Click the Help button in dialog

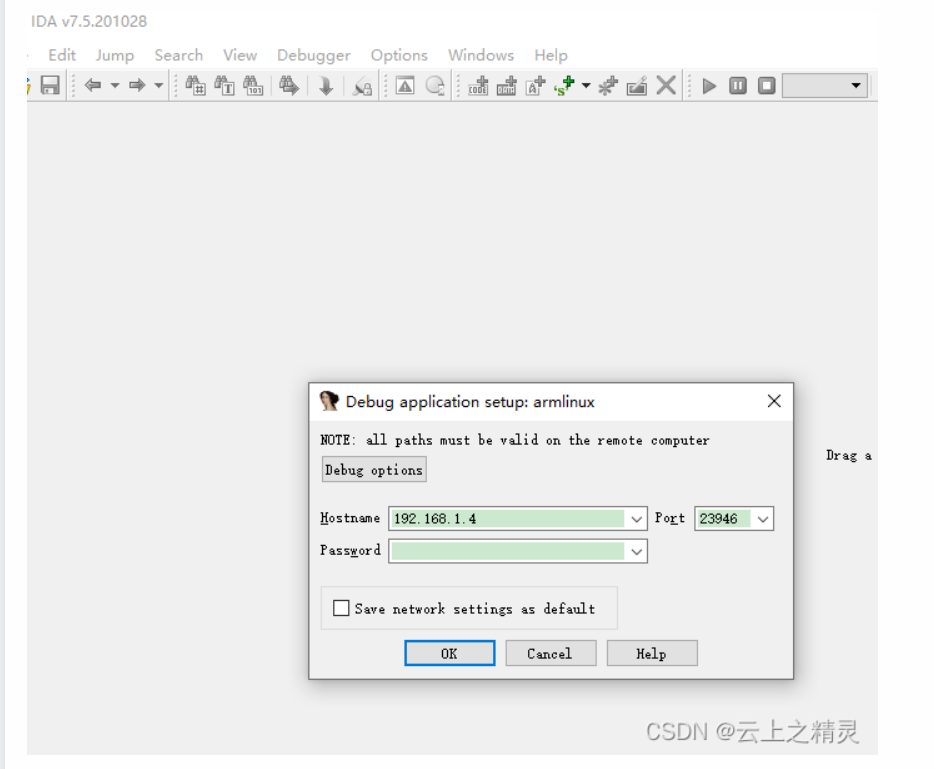(652, 653)
